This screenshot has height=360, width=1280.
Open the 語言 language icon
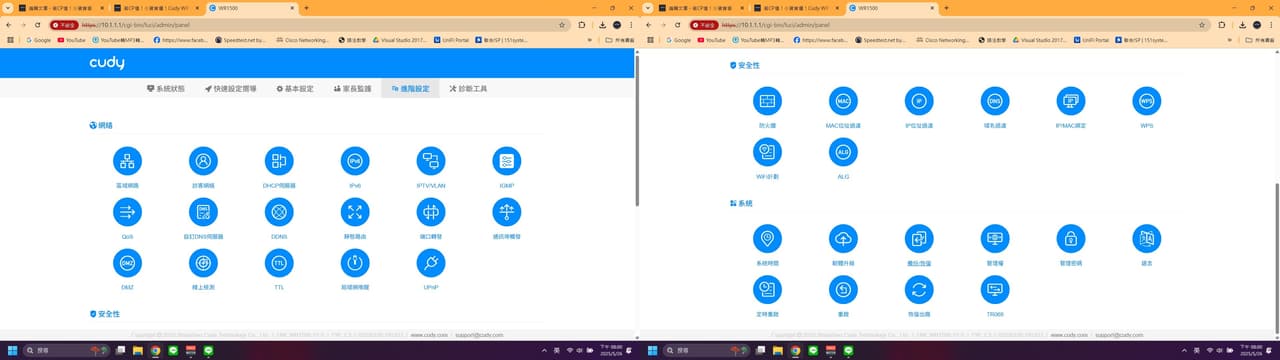point(1147,238)
